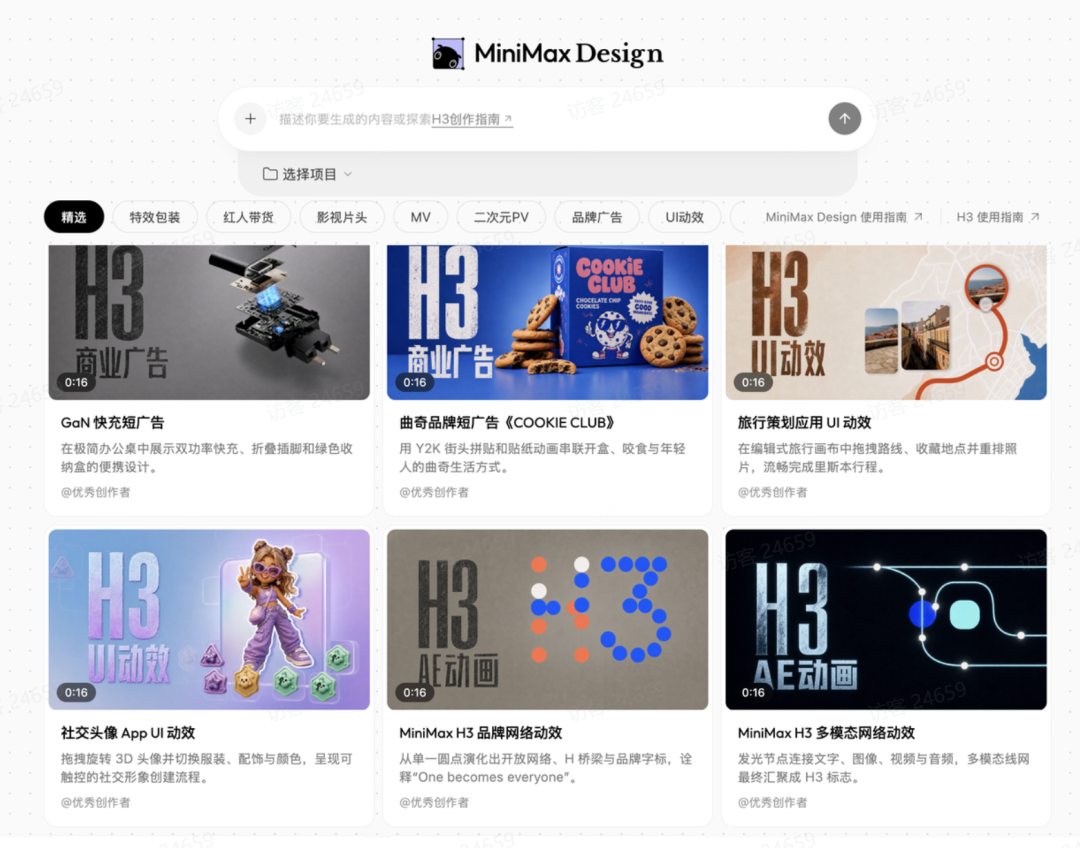Screen dimensions: 1080x848
Task: Click @优秀创作者 under GaN 快充短广告
Action: (96, 492)
